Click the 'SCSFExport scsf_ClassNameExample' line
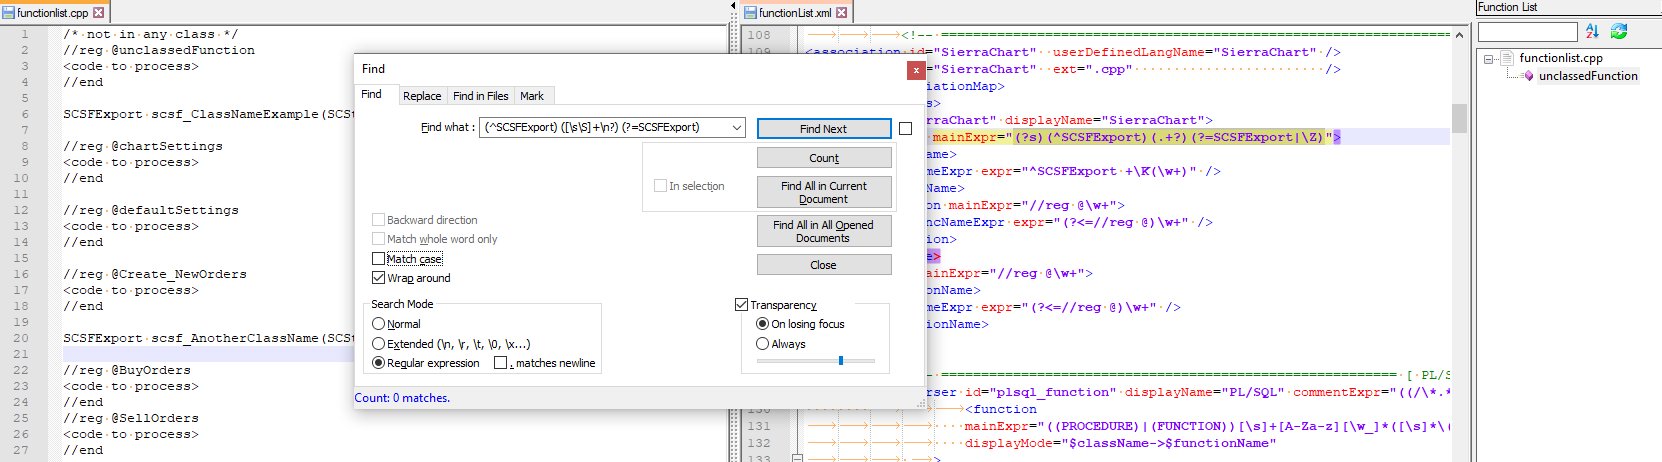The height and width of the screenshot is (462, 1662). (x=208, y=114)
